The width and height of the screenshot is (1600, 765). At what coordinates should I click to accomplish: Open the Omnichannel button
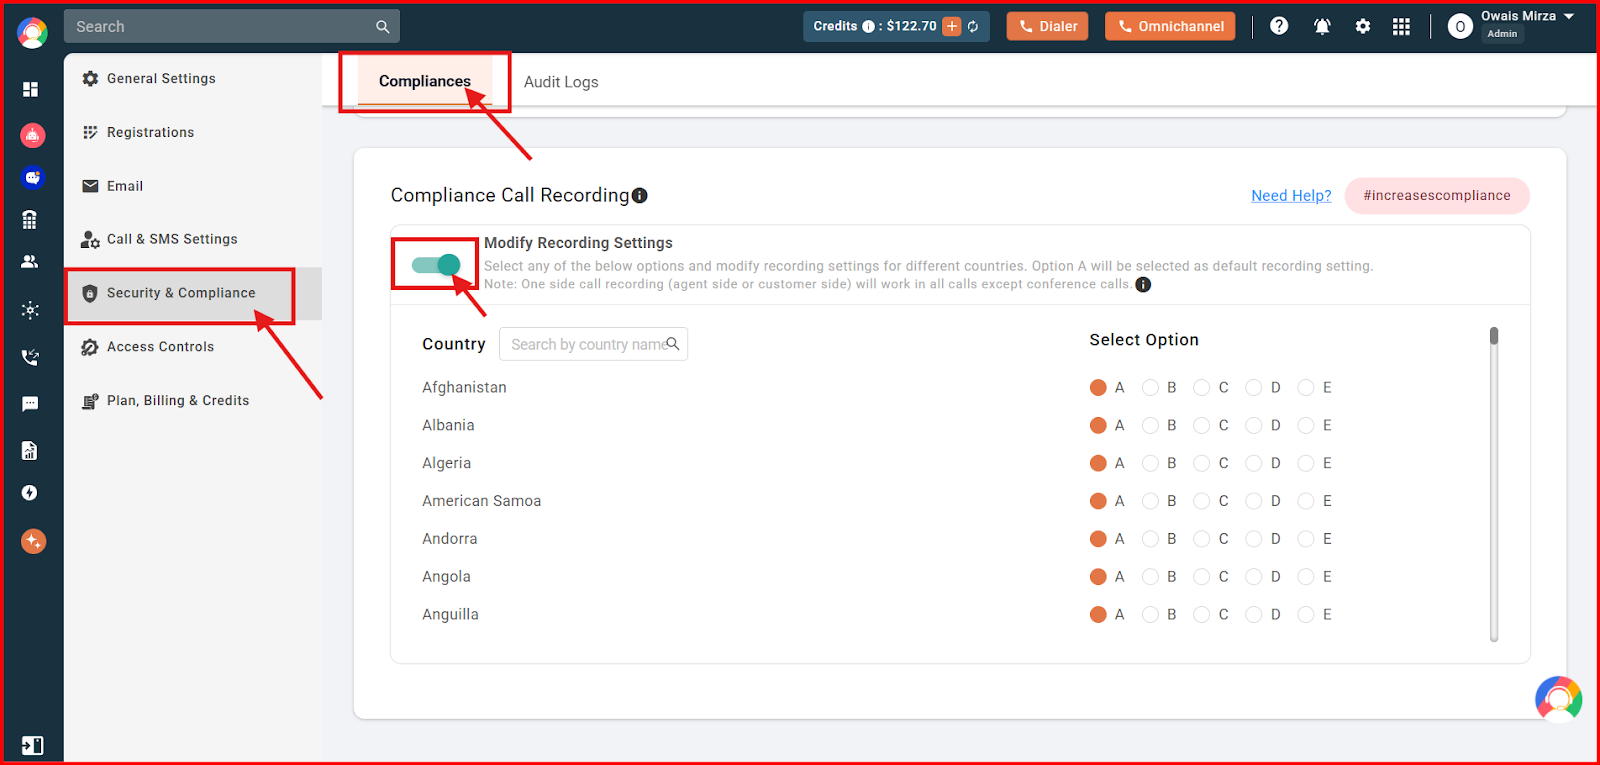click(1170, 26)
